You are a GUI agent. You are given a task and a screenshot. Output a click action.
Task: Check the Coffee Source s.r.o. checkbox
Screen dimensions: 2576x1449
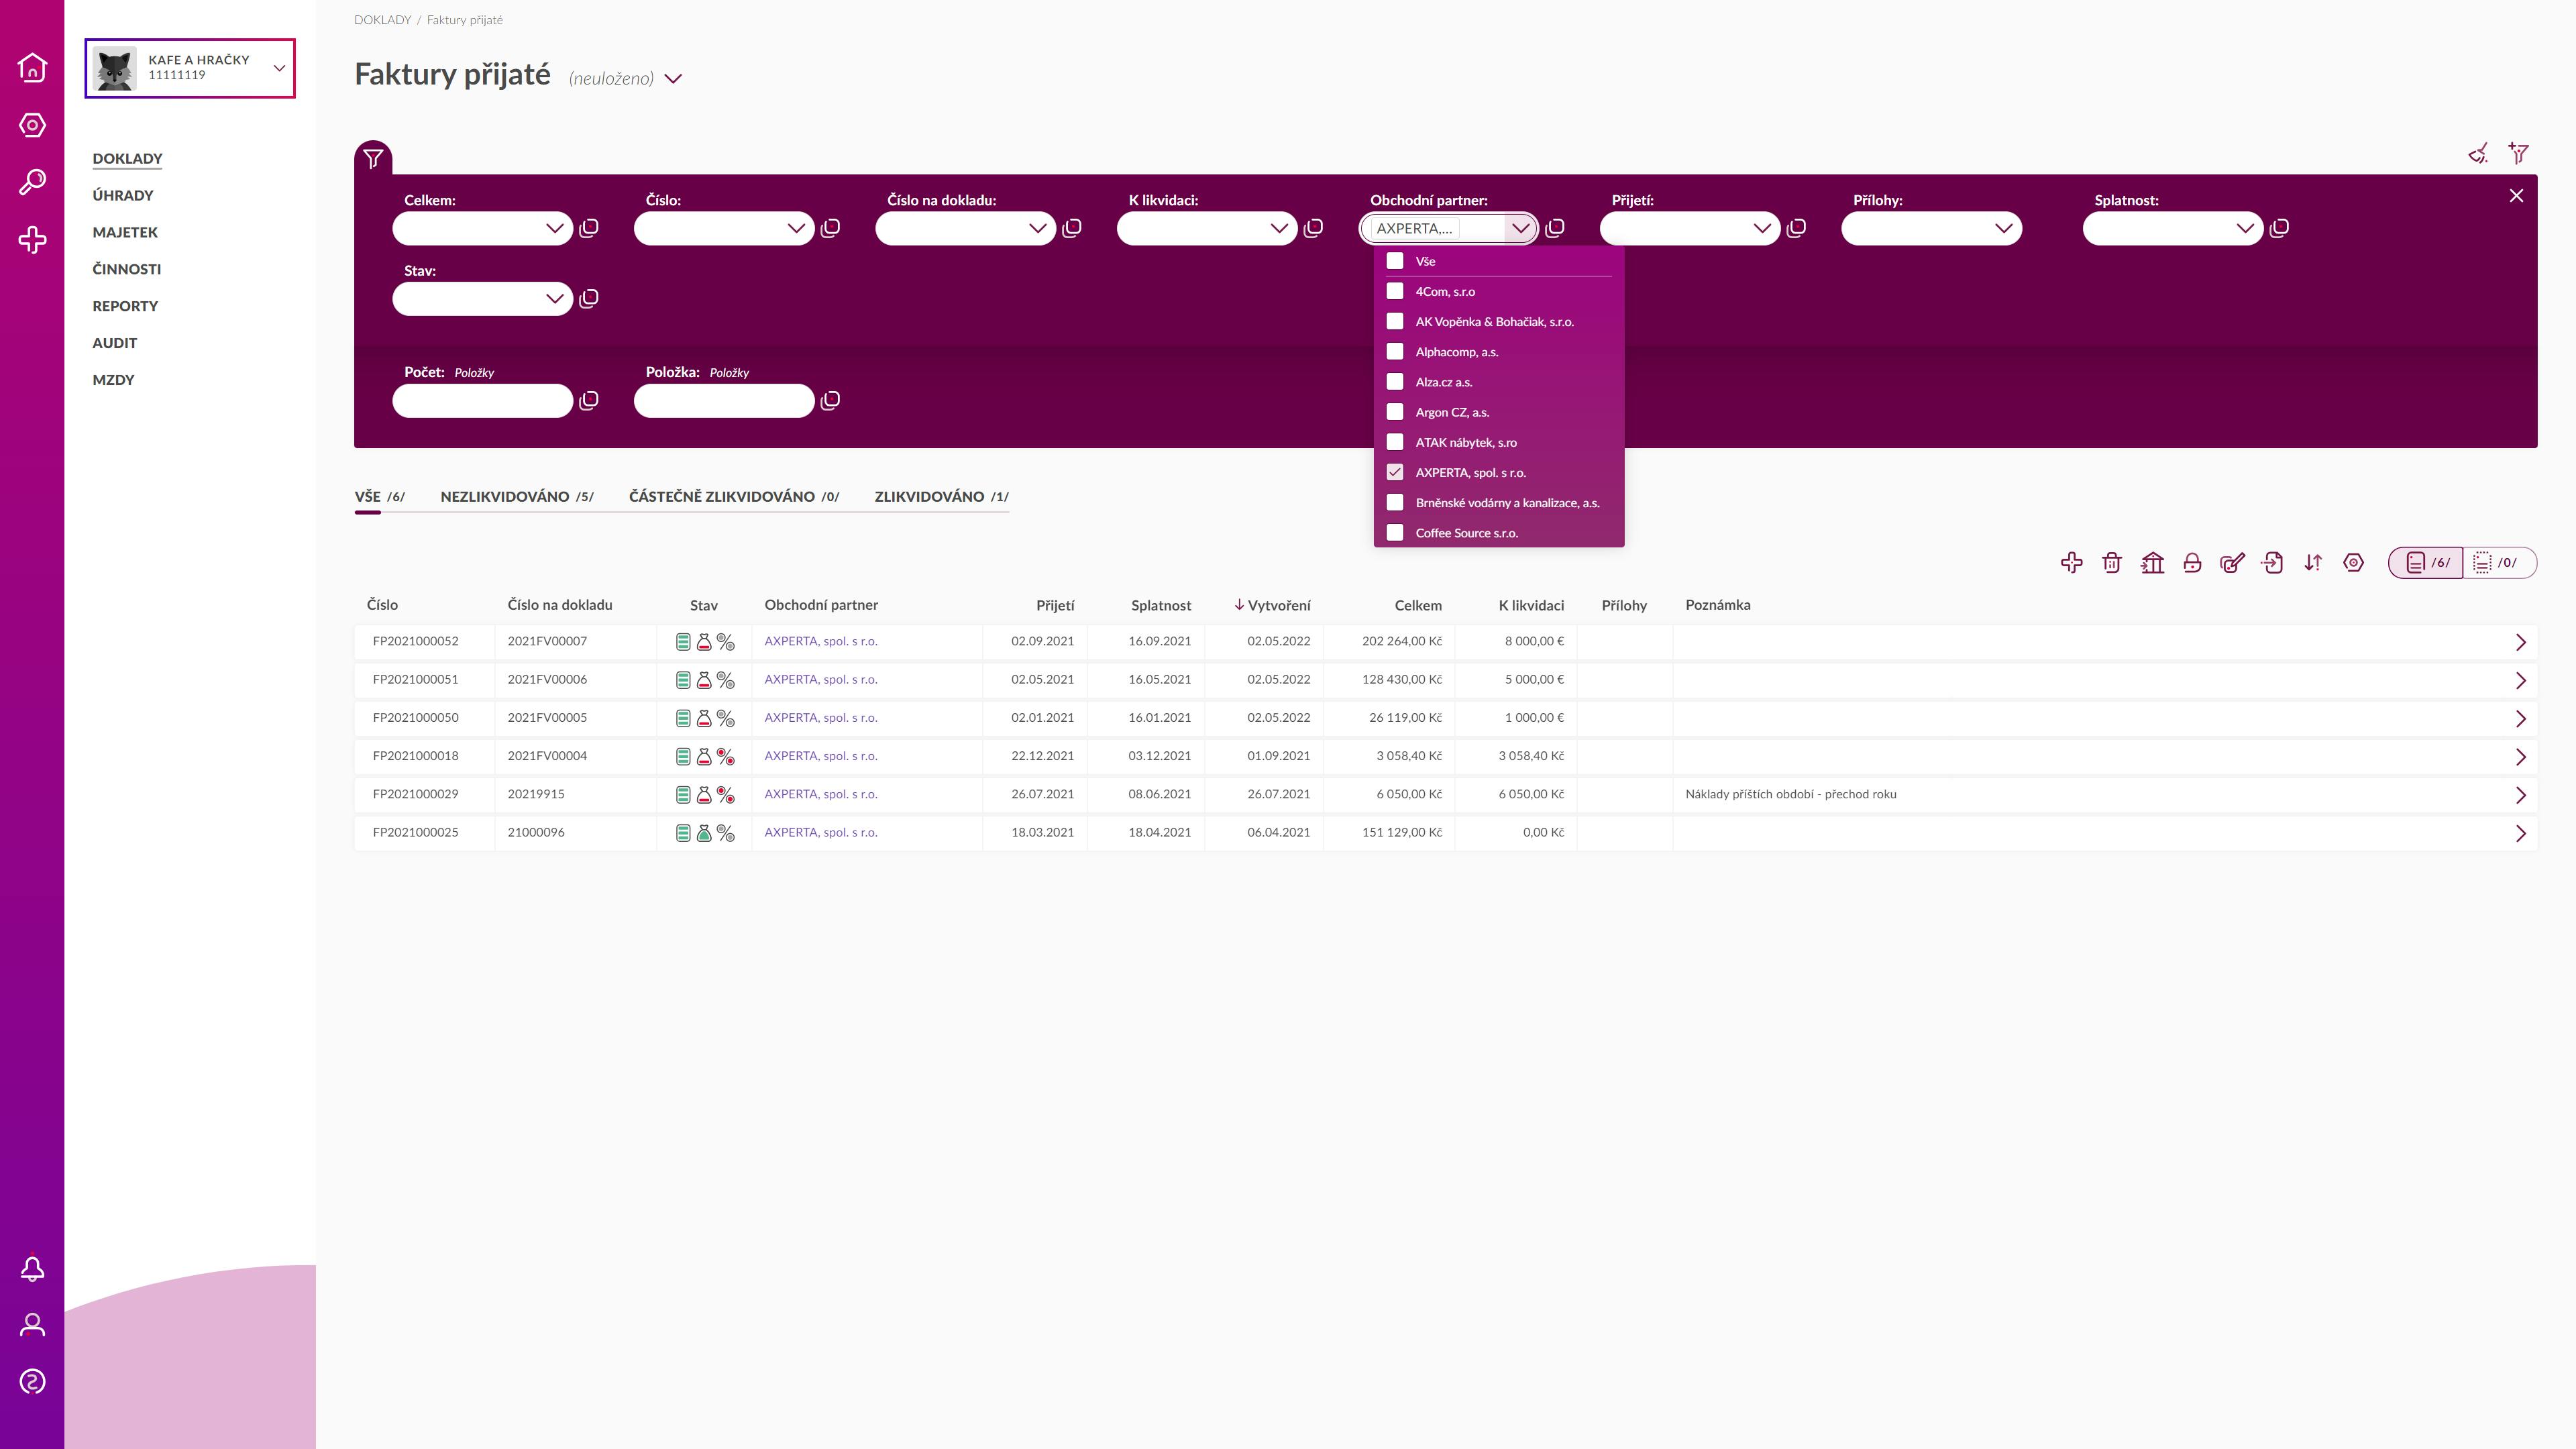coord(1395,532)
